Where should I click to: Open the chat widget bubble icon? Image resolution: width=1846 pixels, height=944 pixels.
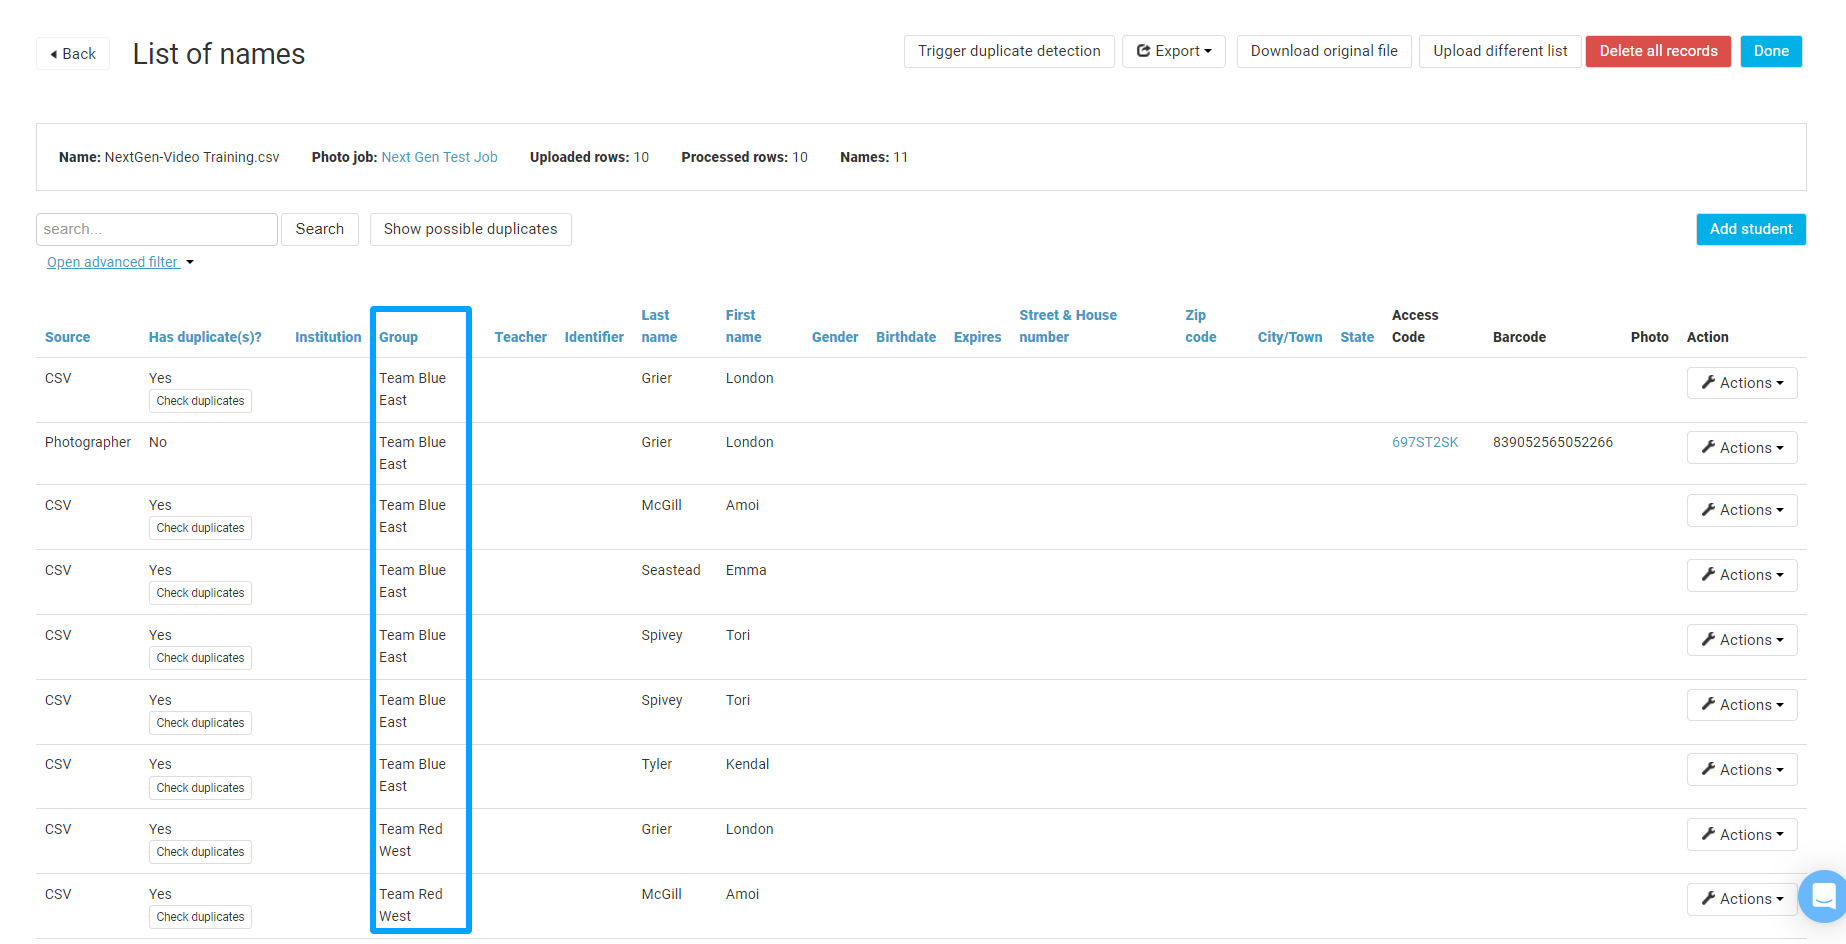(1824, 896)
